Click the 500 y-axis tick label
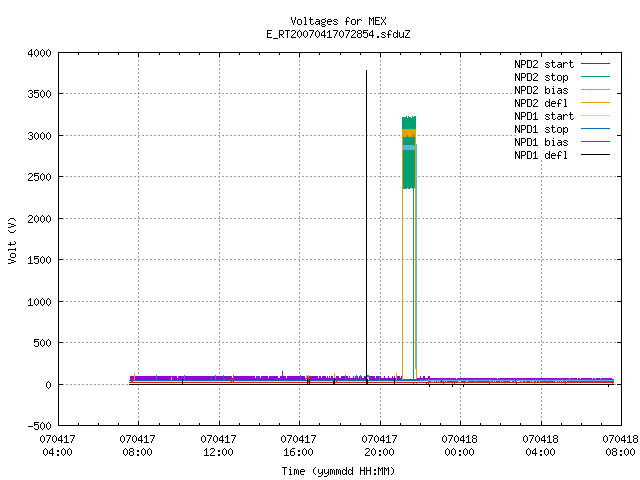 43,343
